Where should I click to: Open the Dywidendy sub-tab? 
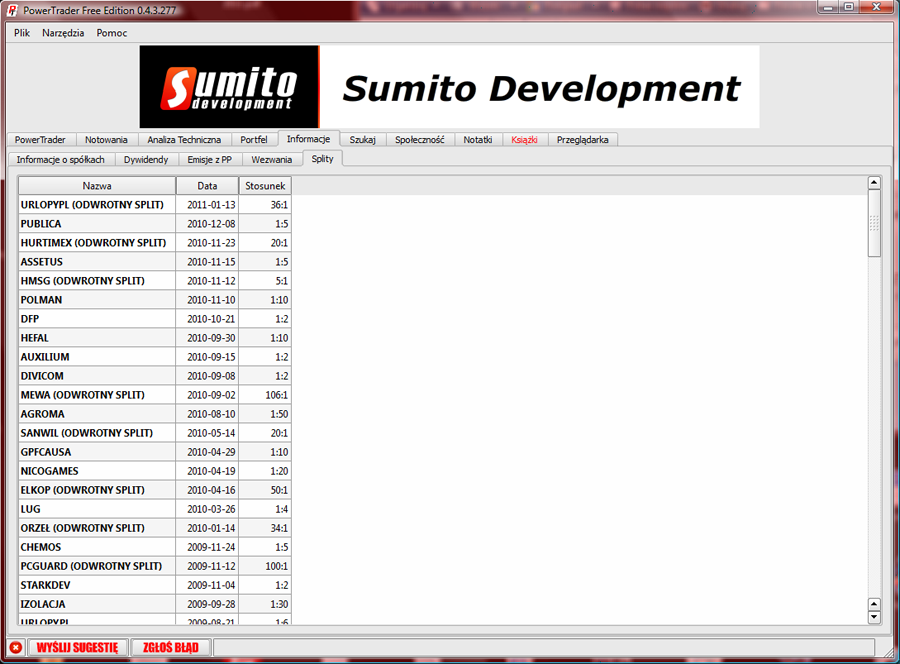tap(146, 160)
